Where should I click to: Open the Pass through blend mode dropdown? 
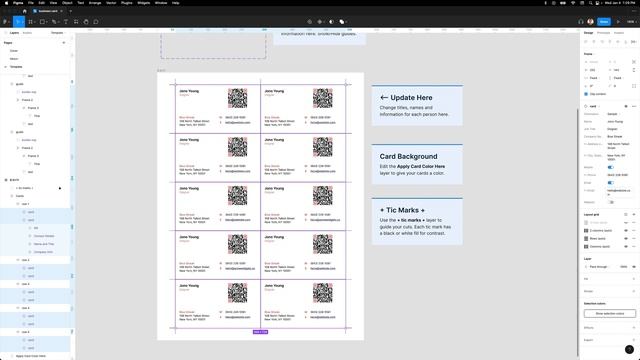pyautogui.click(x=599, y=267)
